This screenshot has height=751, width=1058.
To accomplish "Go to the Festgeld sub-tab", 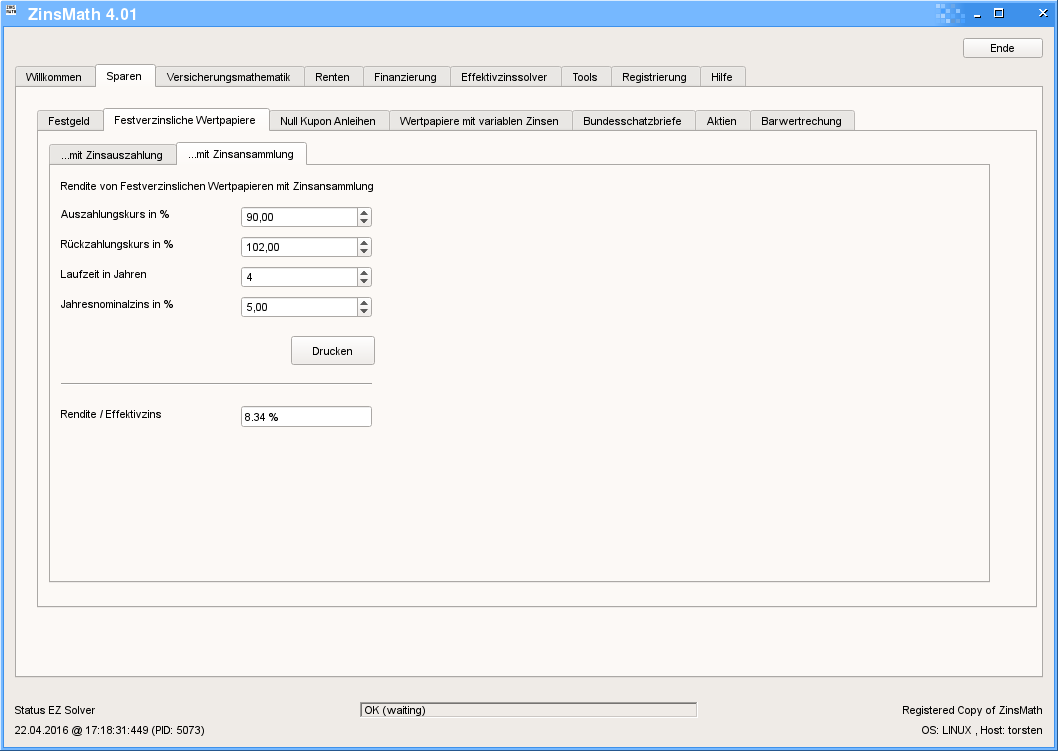I will [x=69, y=121].
